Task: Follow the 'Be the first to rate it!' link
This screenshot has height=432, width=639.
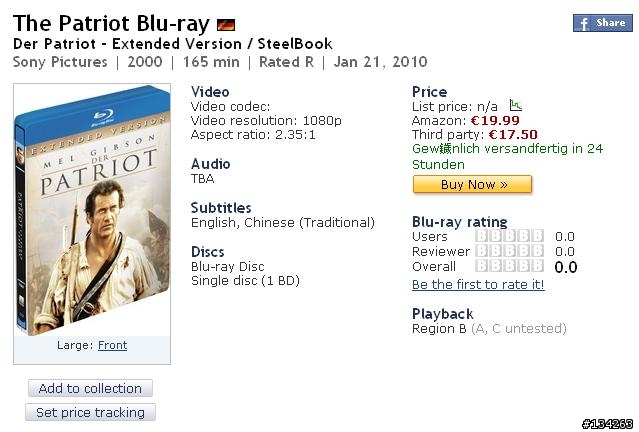Action: click(478, 284)
